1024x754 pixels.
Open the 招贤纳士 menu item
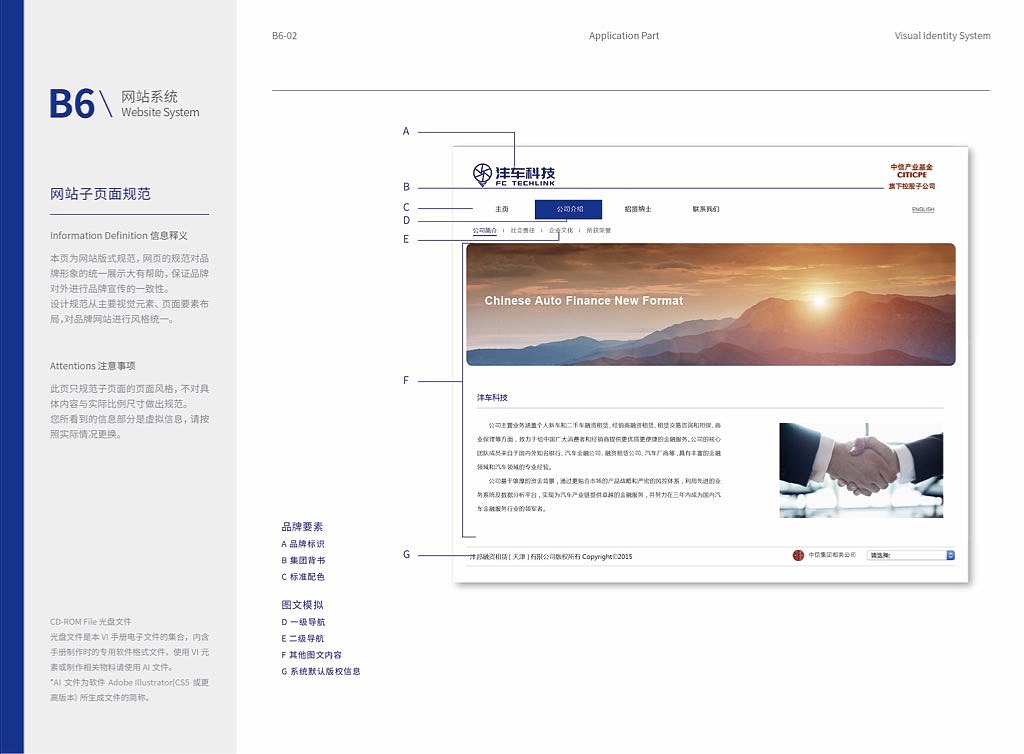click(638, 207)
